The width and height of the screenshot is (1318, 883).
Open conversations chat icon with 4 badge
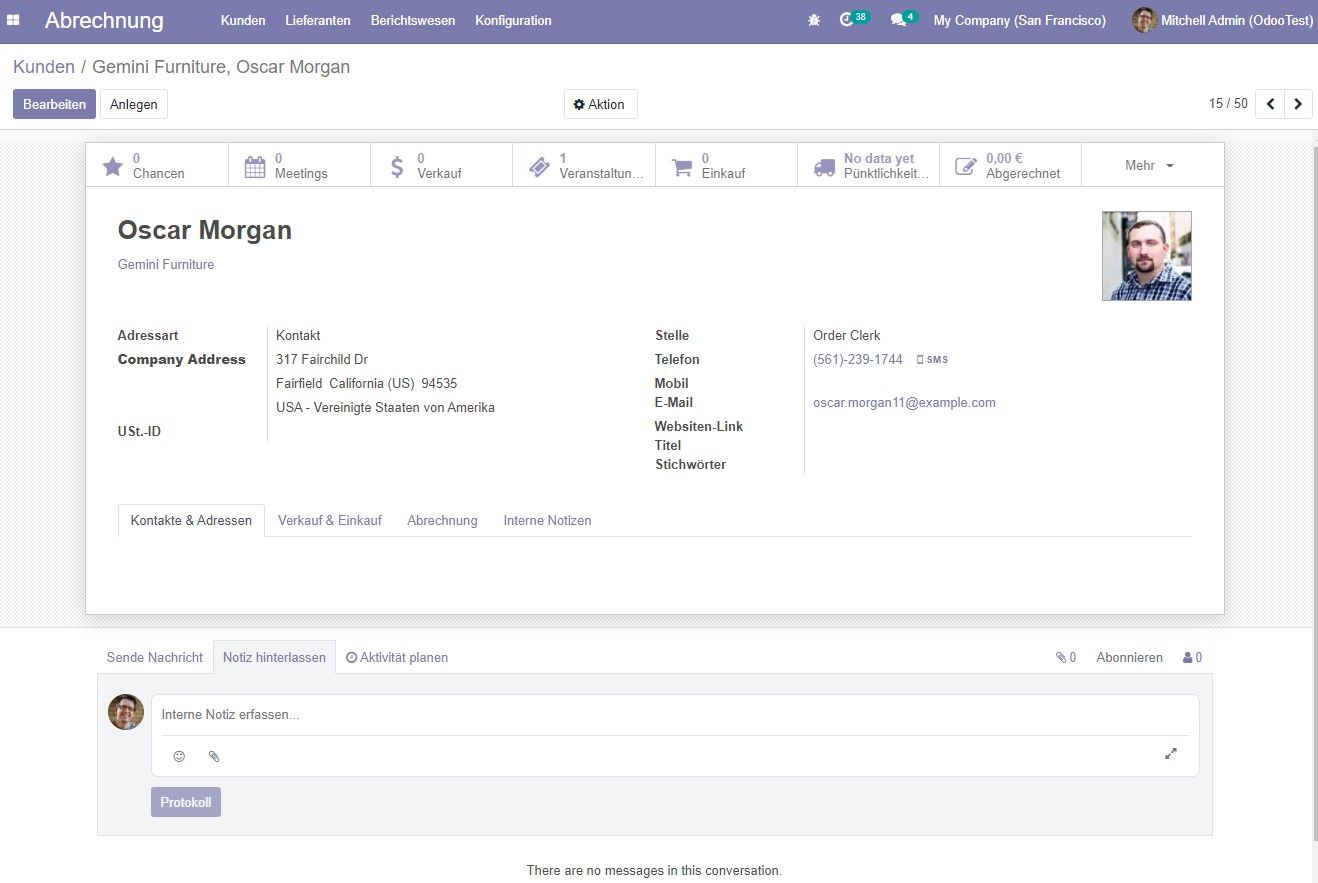point(901,20)
